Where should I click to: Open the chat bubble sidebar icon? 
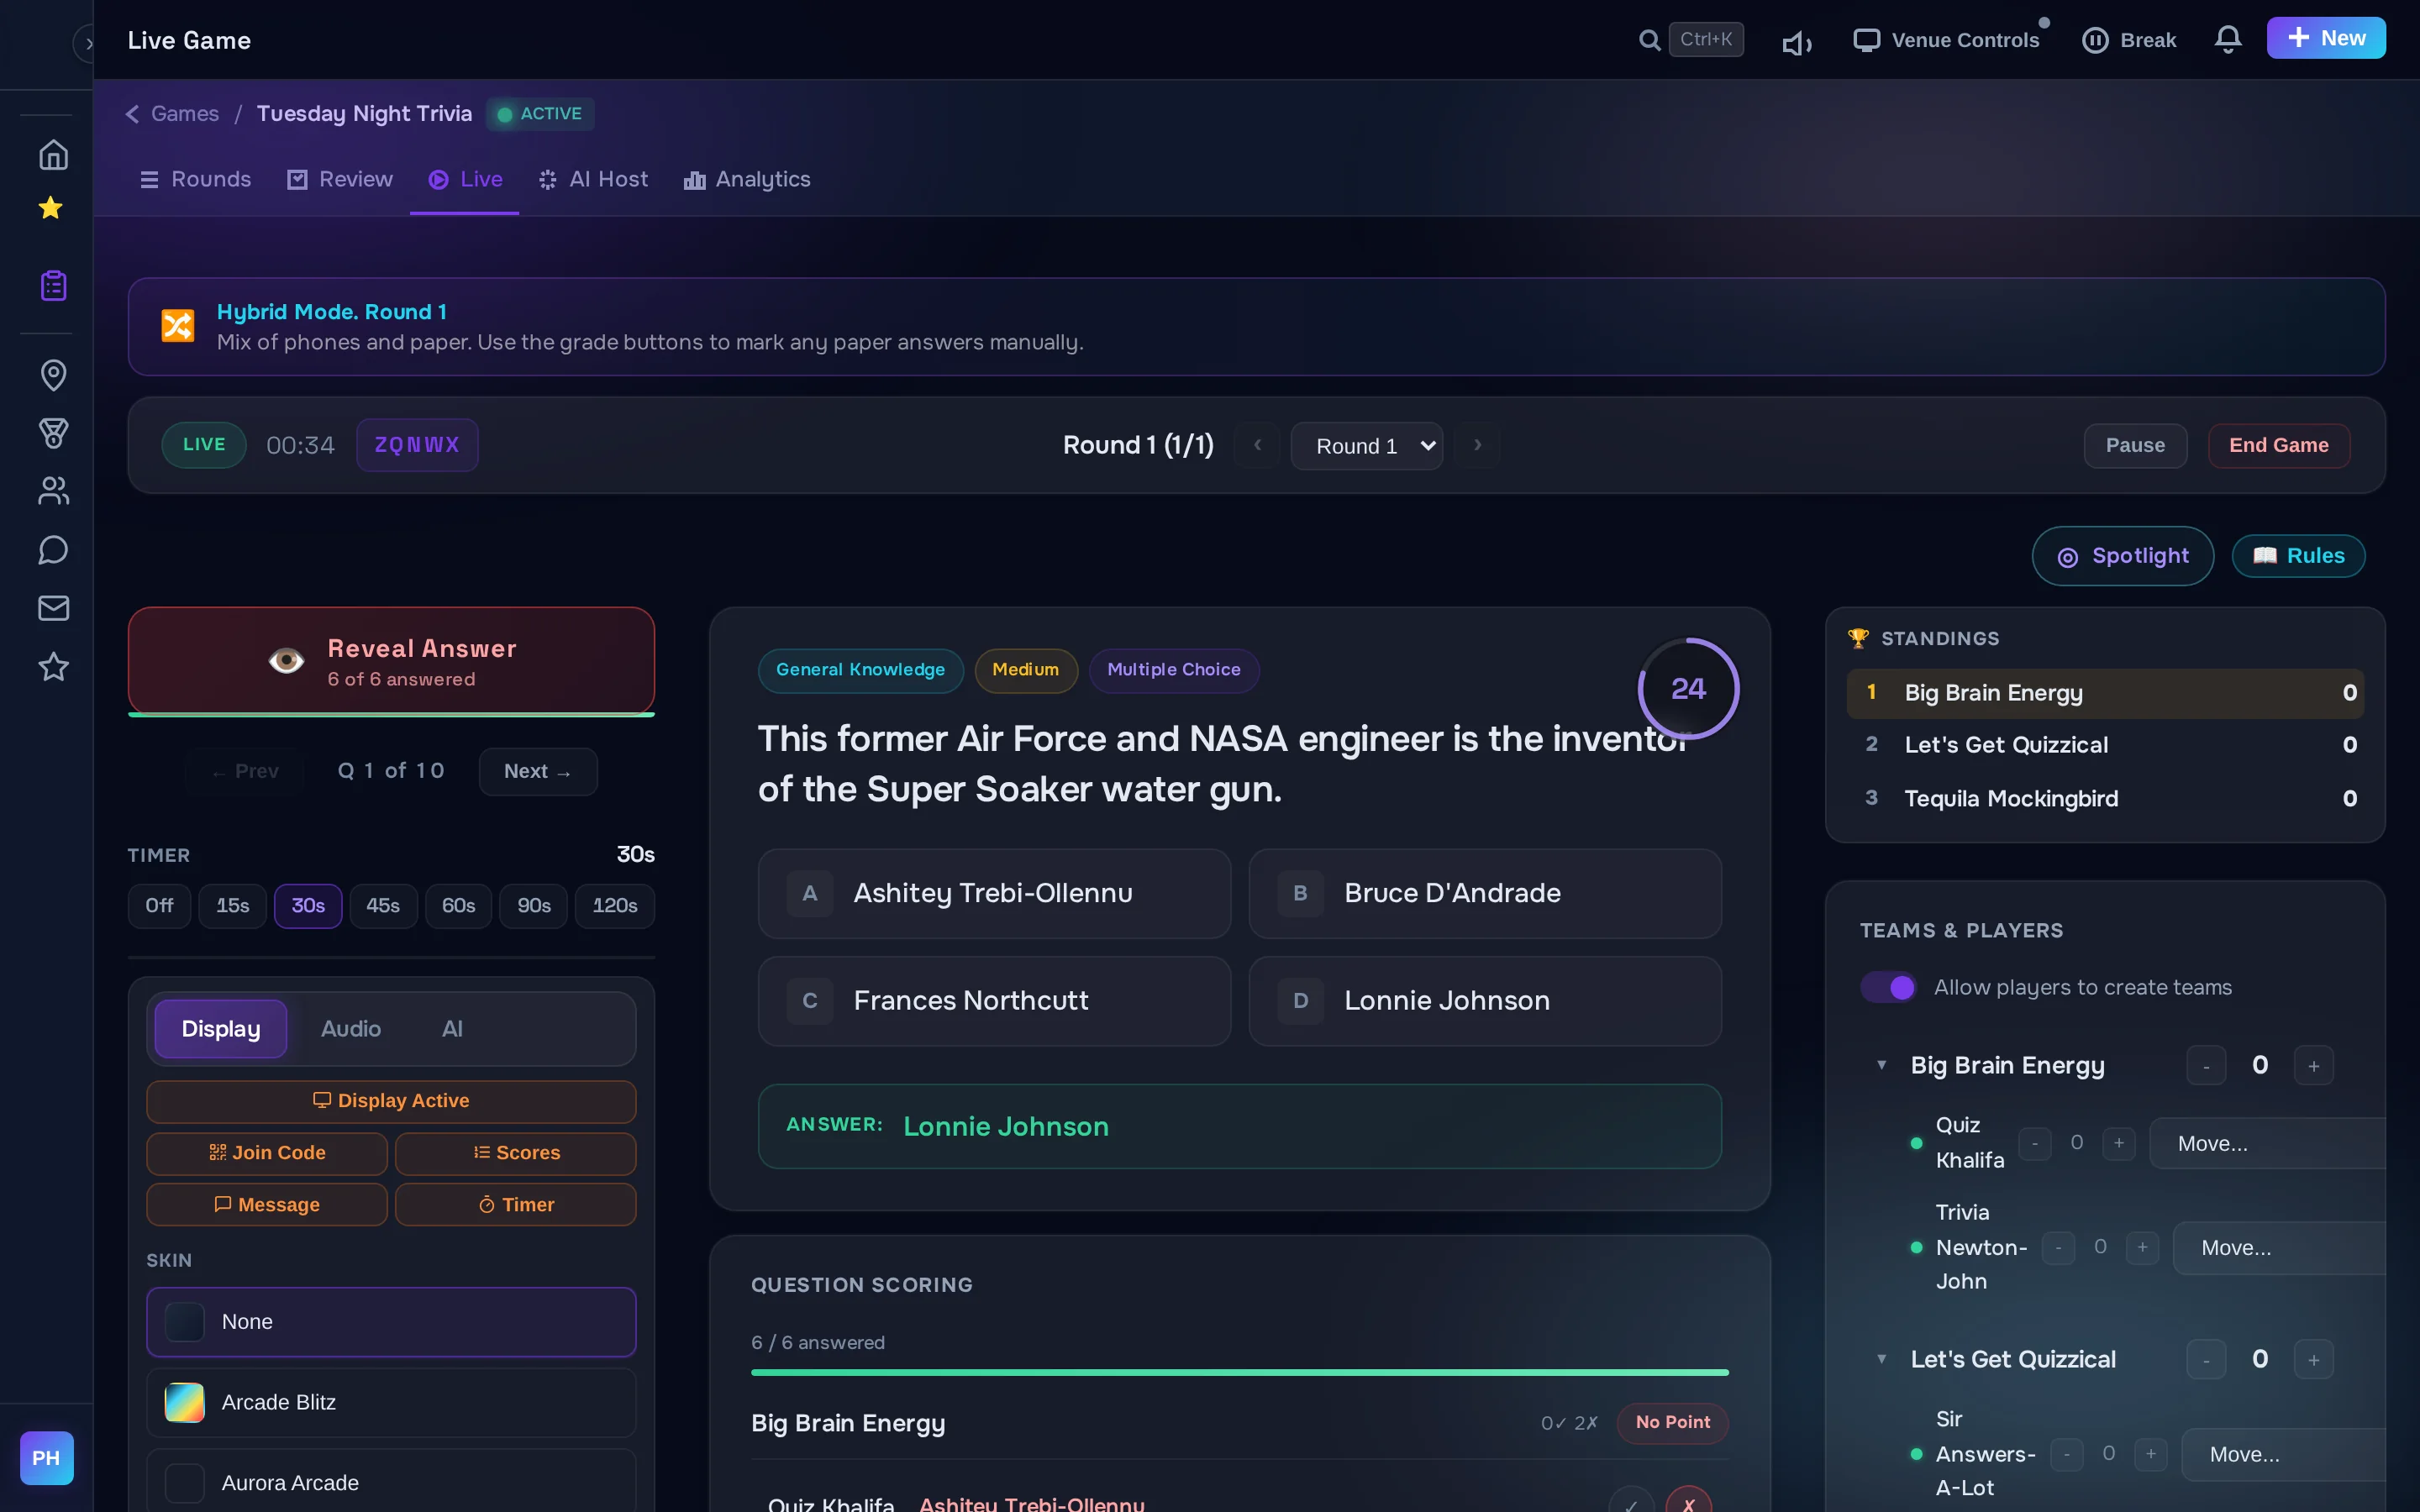pos(53,550)
